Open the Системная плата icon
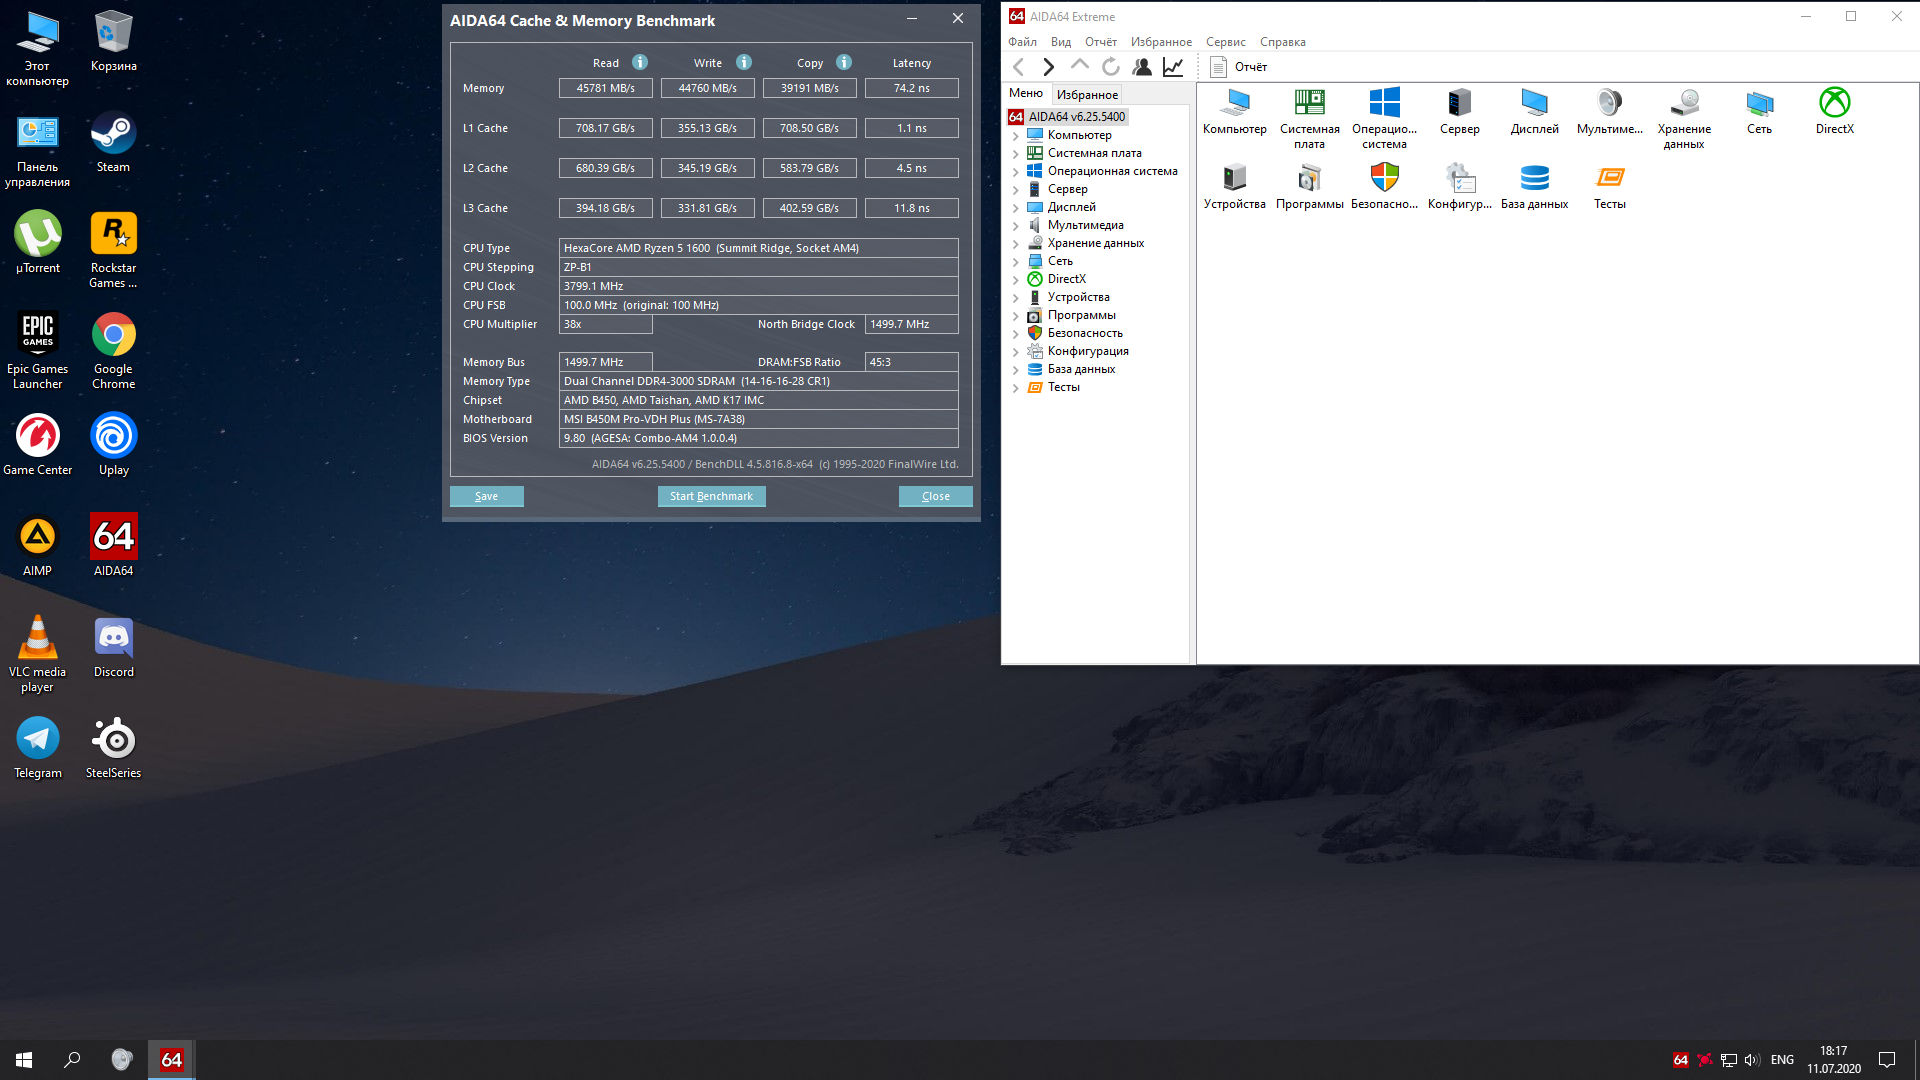 click(1309, 103)
